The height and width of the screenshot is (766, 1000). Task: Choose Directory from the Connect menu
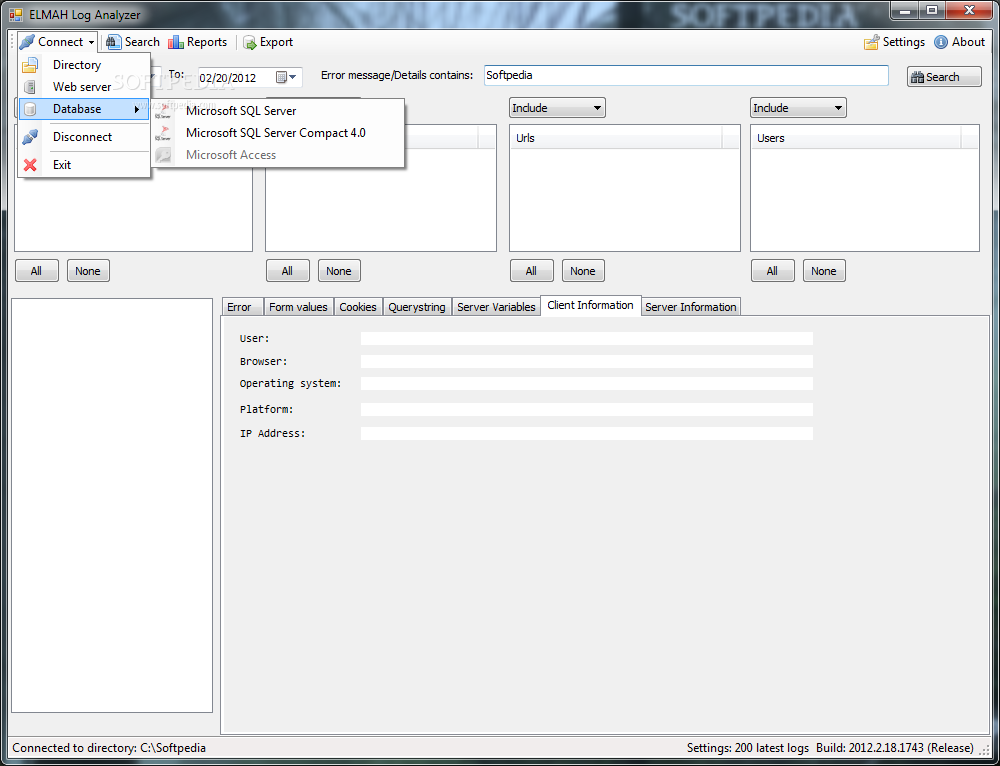point(84,65)
